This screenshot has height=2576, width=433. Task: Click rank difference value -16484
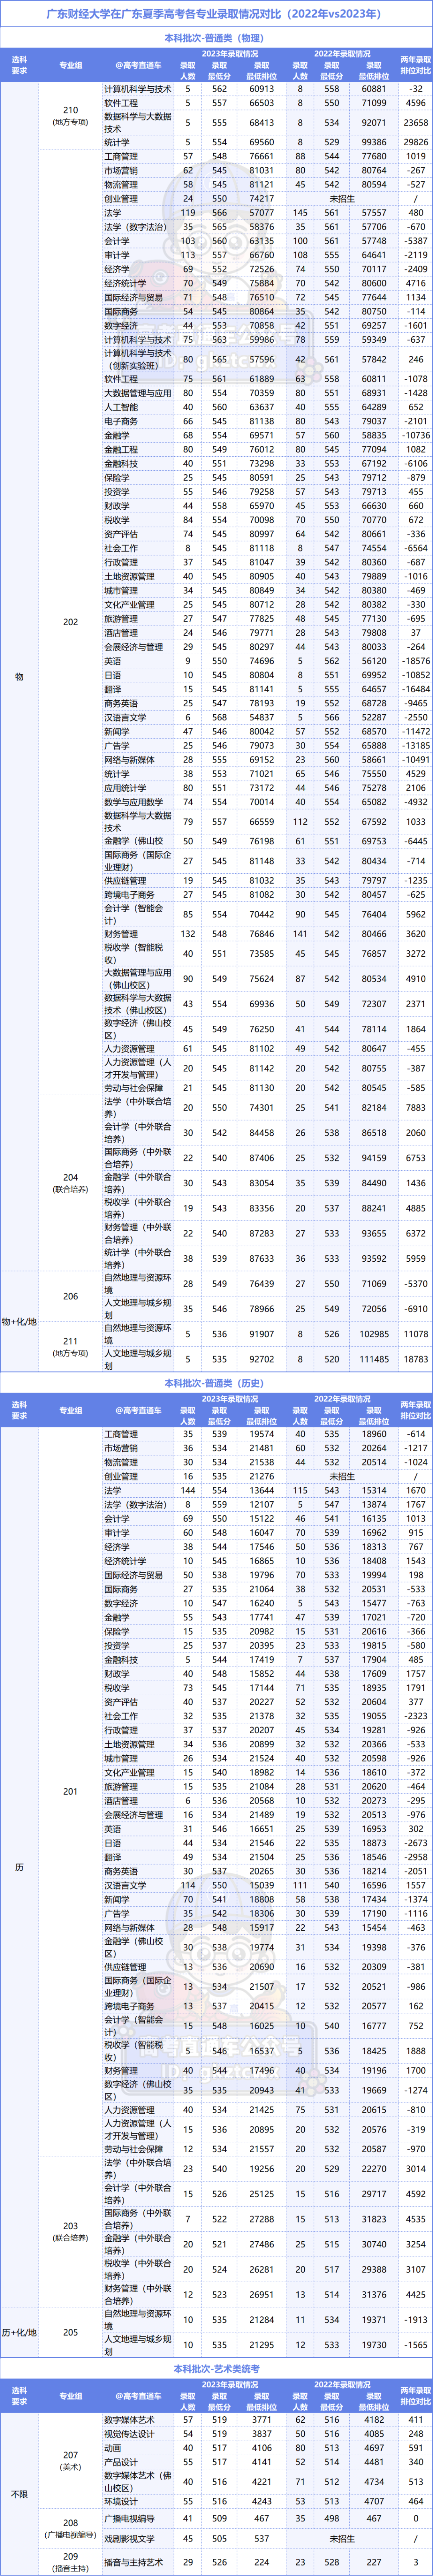point(416,689)
